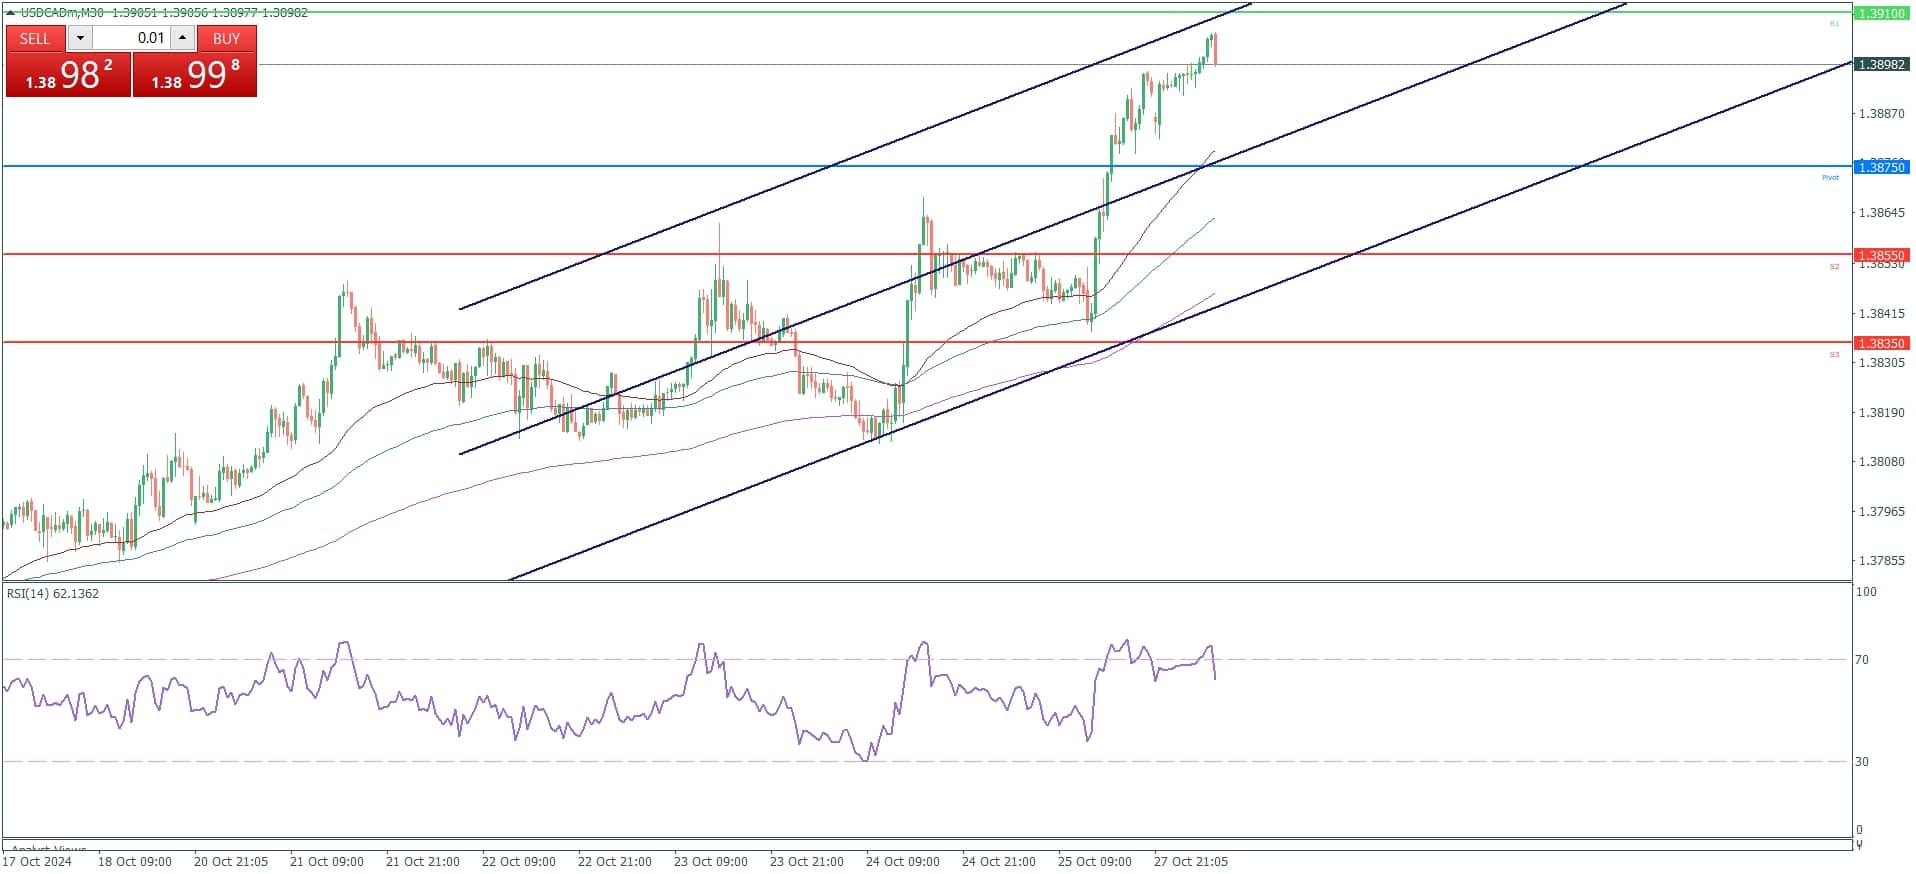Click the 1.38415 price axis value
Viewport: 1916px width, 874px height.
[x=1881, y=314]
